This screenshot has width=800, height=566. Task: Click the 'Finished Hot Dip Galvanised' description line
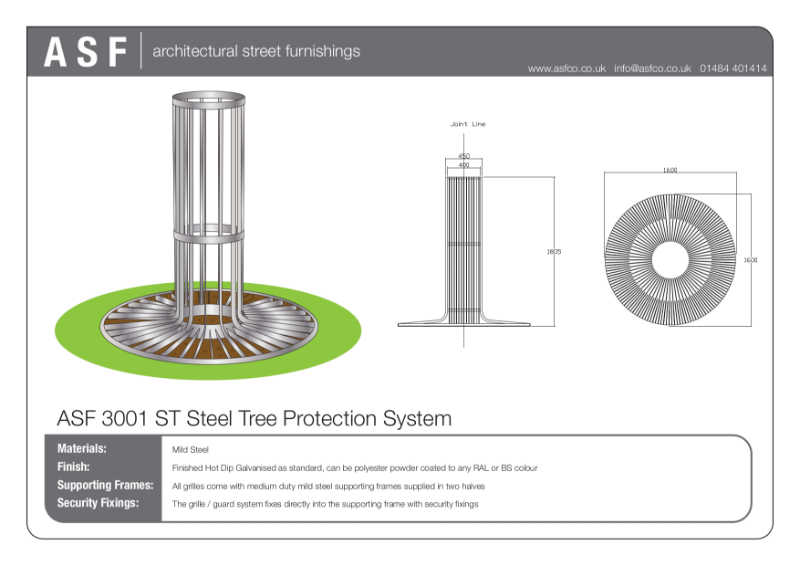(x=355, y=468)
